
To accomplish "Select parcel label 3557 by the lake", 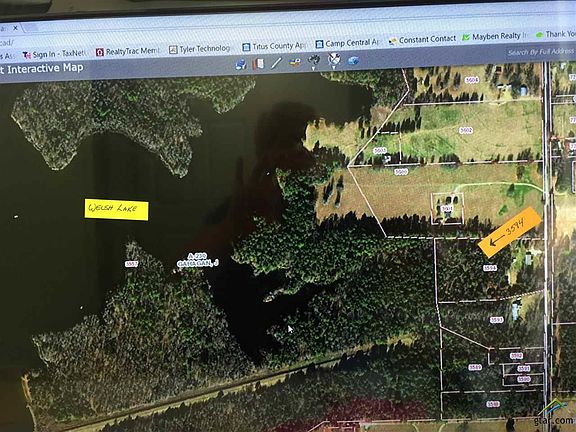I will 132,264.
